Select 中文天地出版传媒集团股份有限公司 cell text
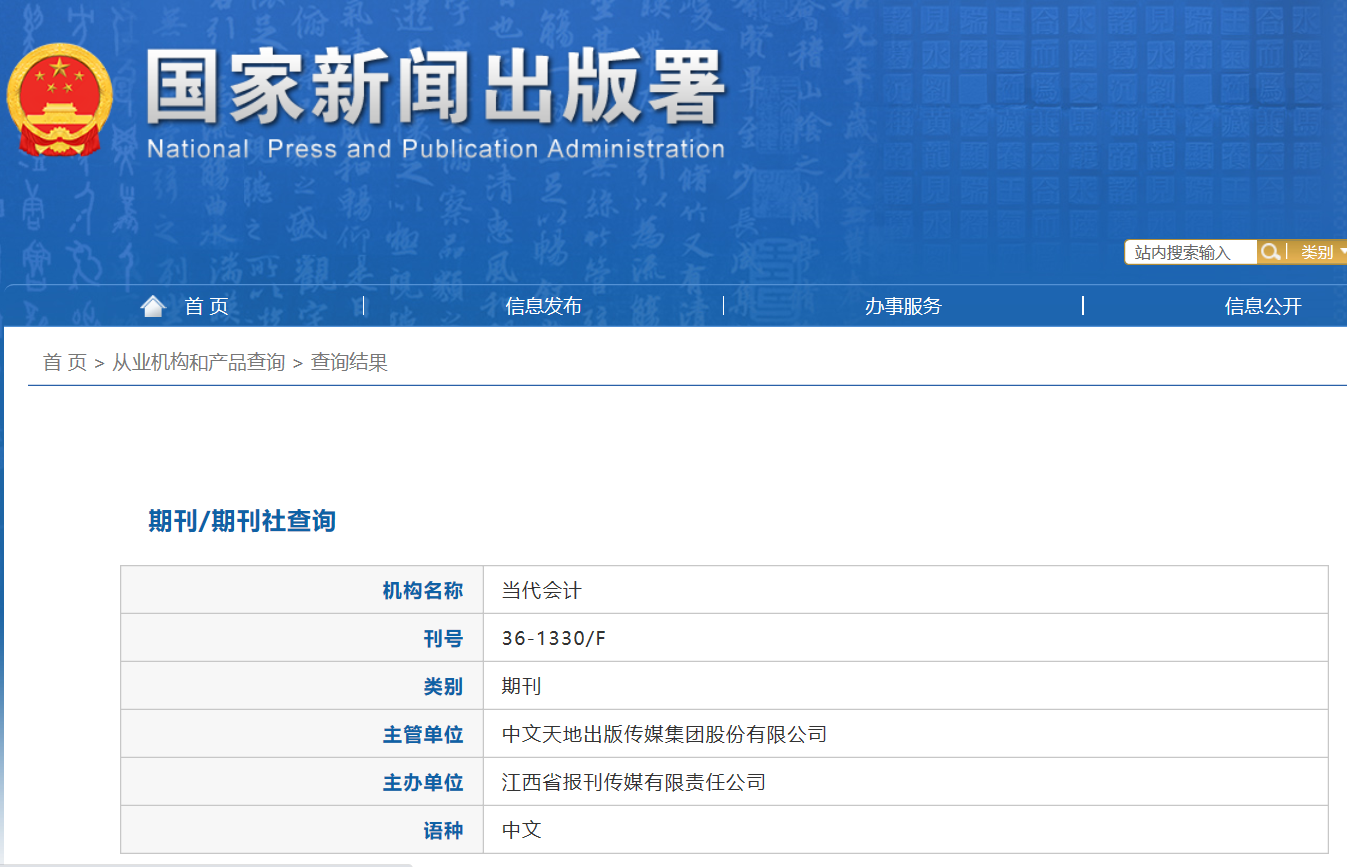 tap(665, 735)
